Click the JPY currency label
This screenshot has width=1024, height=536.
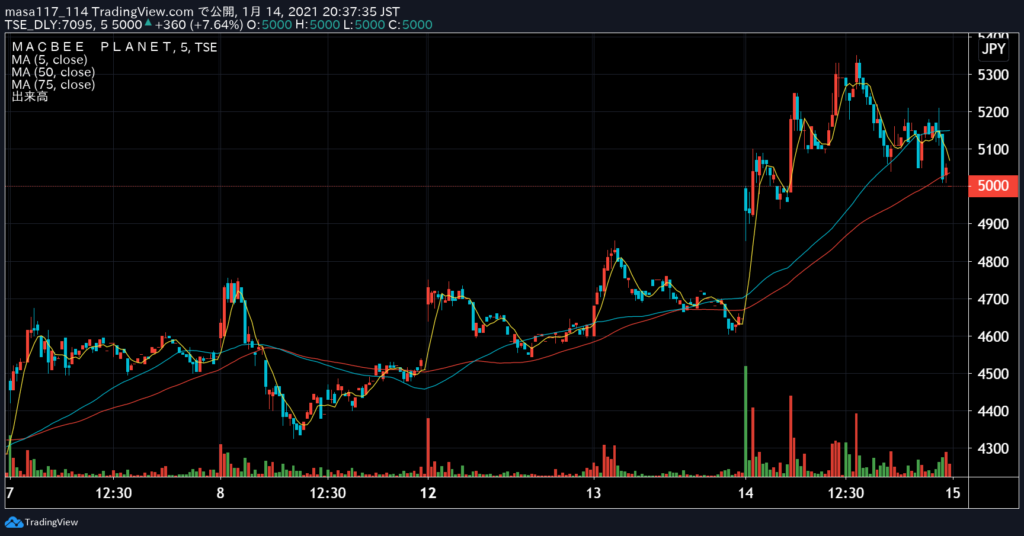(994, 49)
